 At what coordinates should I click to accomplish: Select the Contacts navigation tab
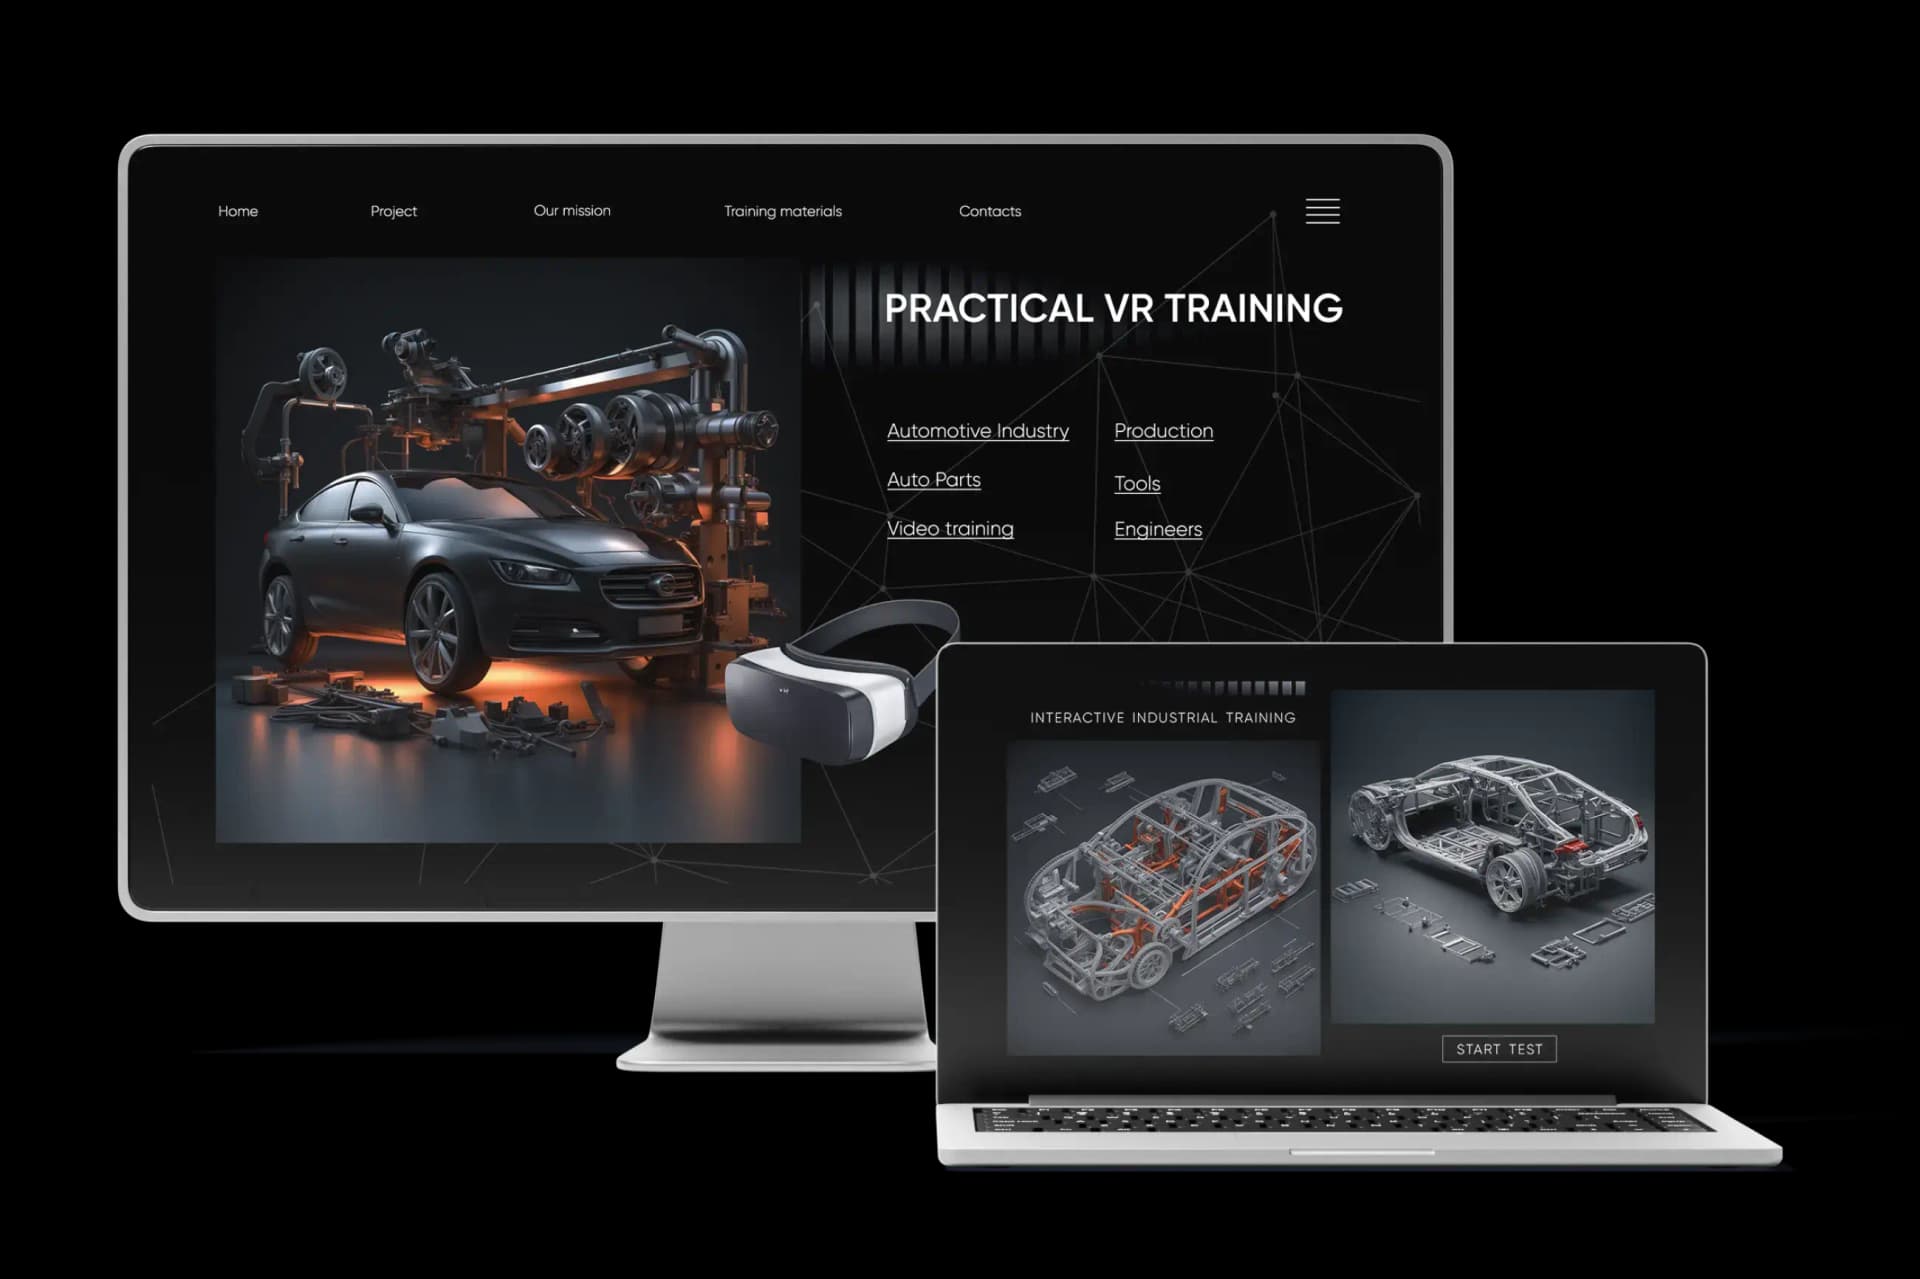pyautogui.click(x=989, y=210)
